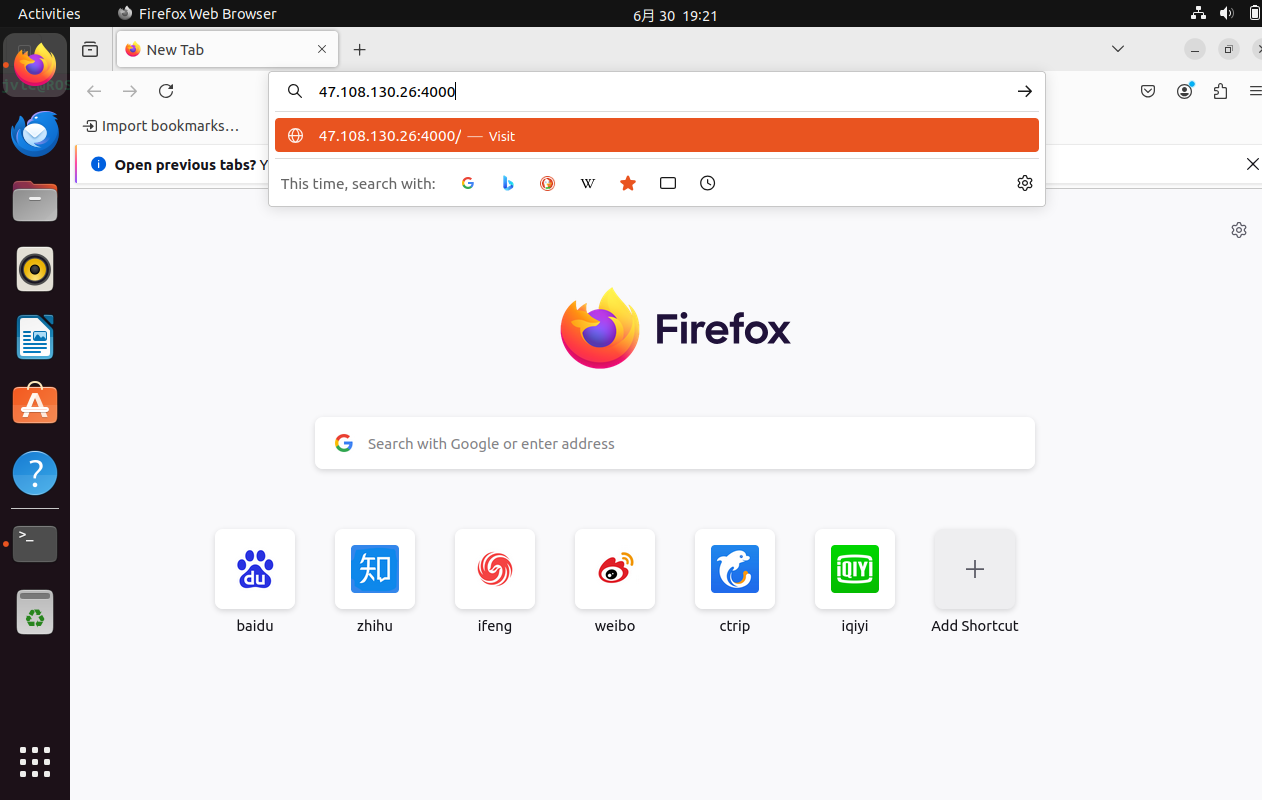The image size is (1262, 800).
Task: Search history using clock icon
Action: 708,183
